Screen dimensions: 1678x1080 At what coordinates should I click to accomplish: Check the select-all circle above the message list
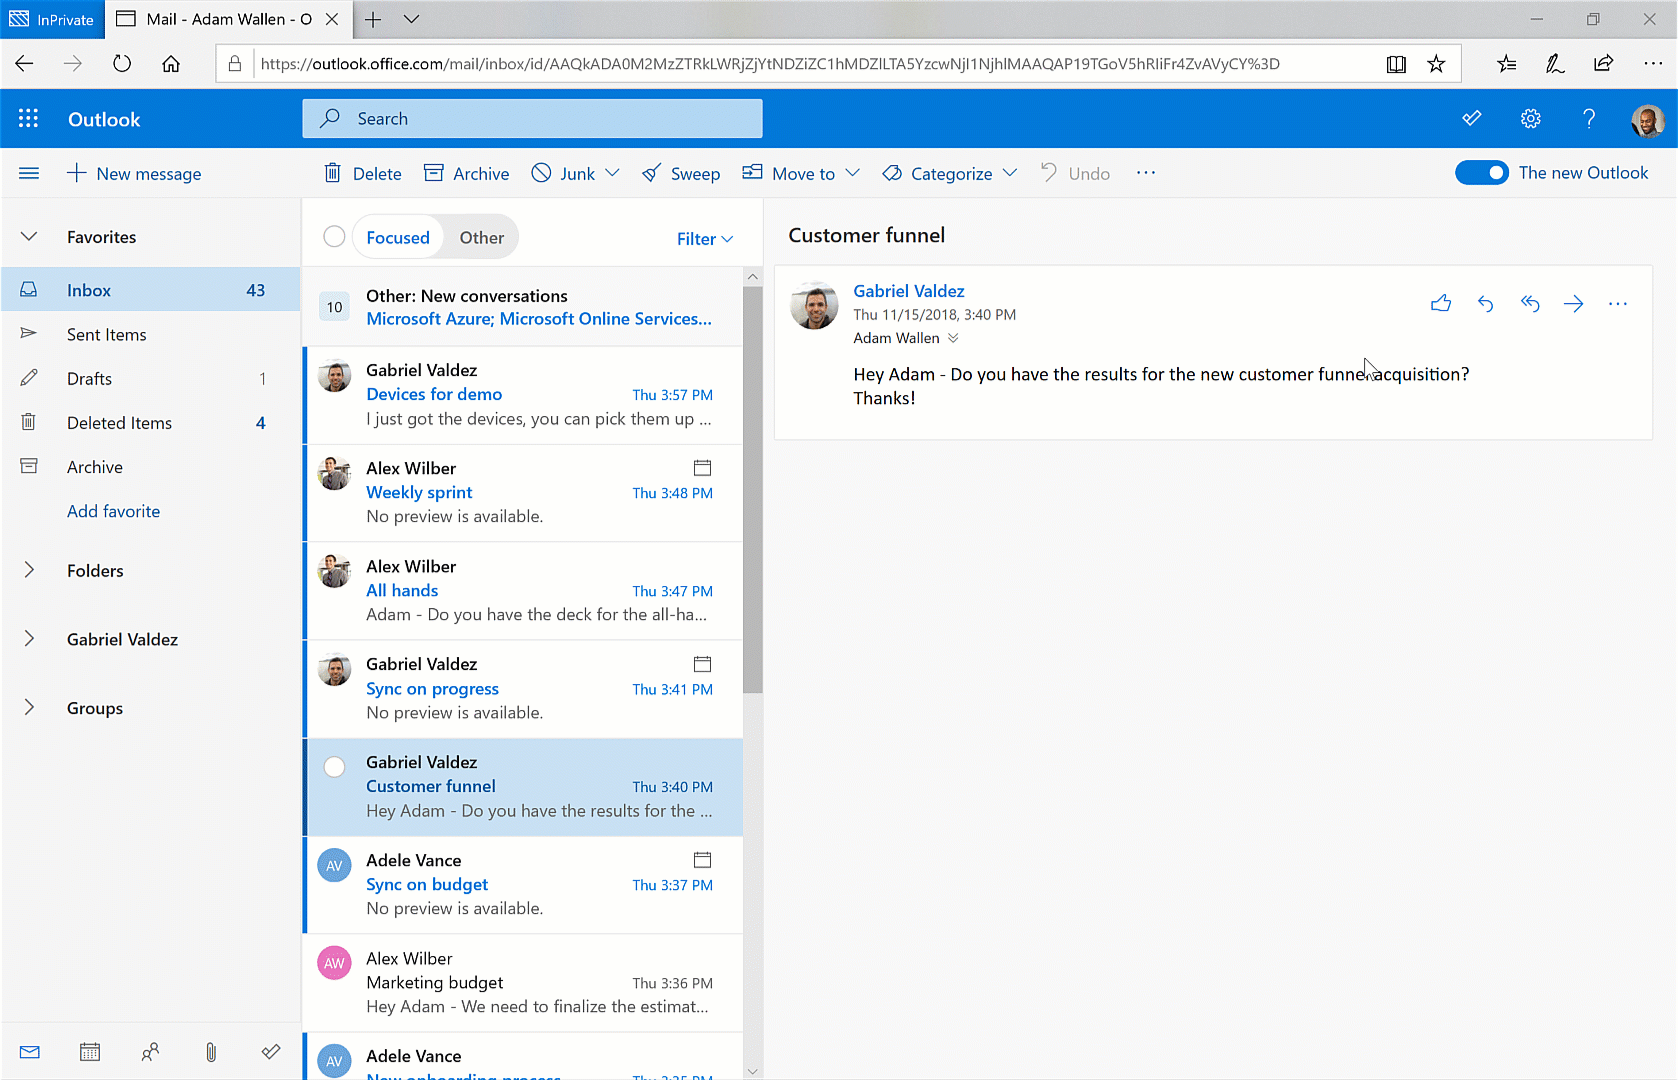[334, 236]
